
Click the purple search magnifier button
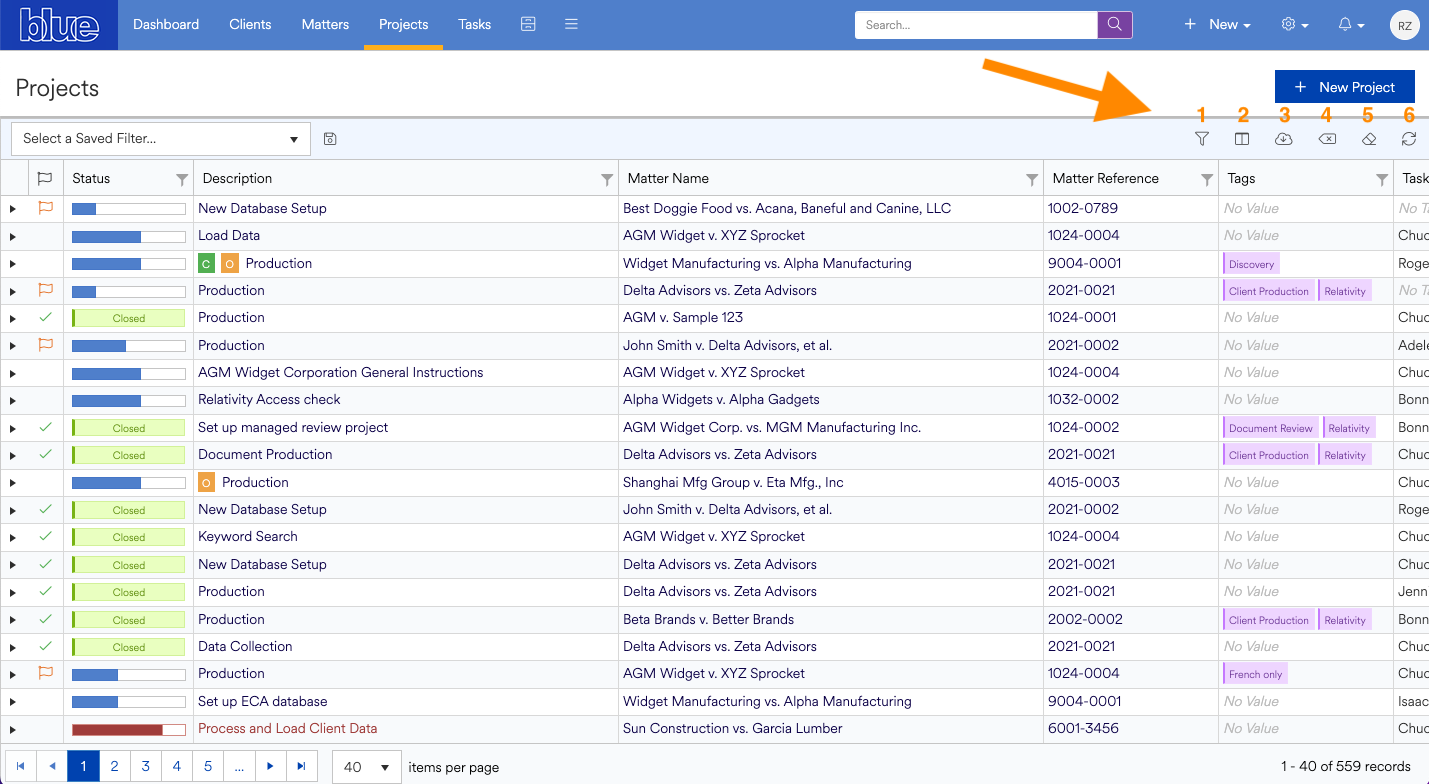(x=1115, y=24)
